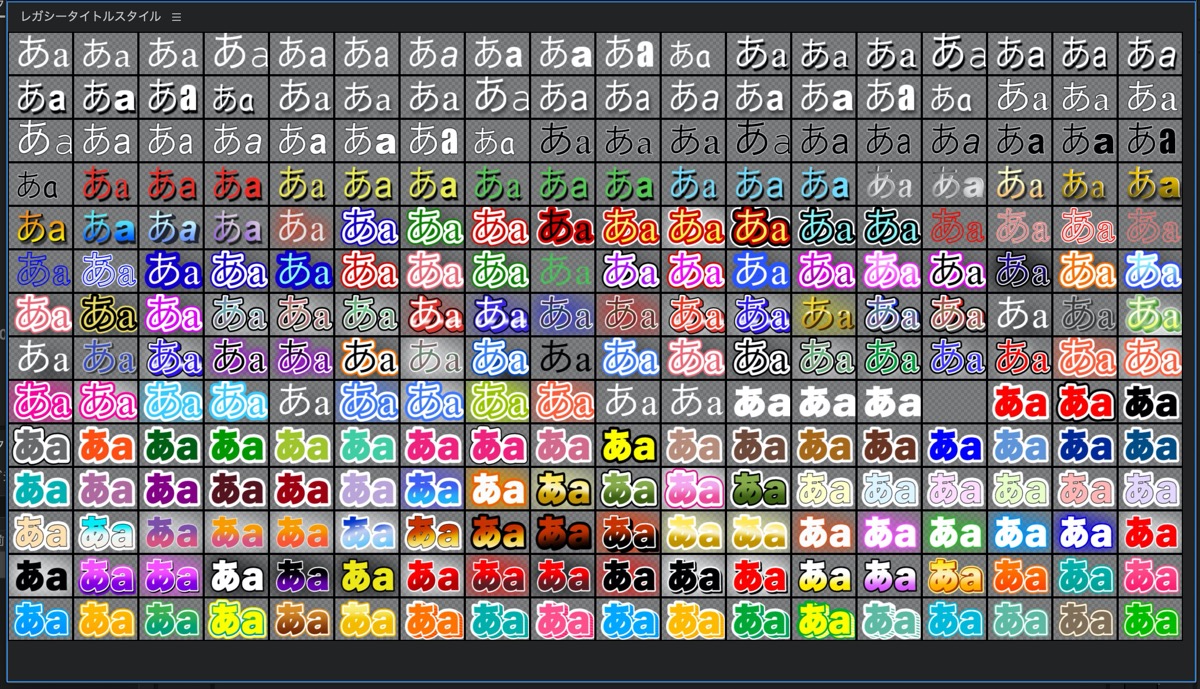This screenshot has height=689, width=1200.
Task: Select the lime green outlined style in ninth row
Action: (499, 400)
